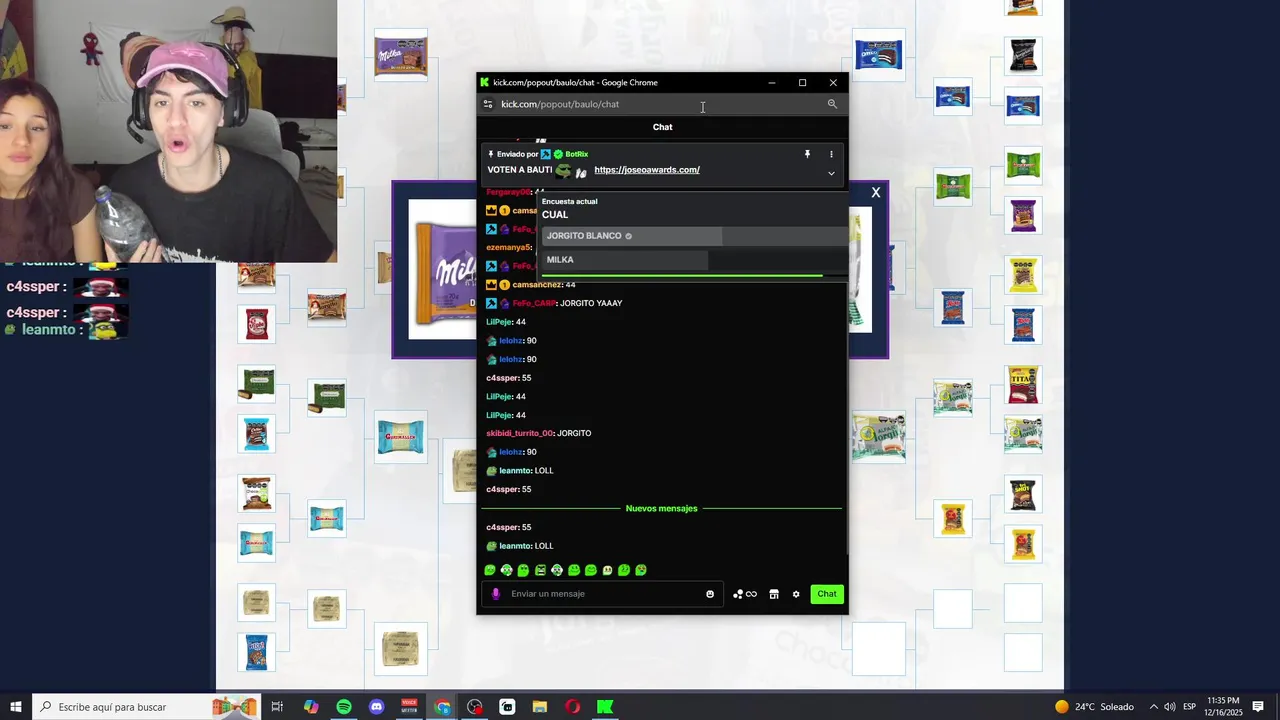Open Discord from the taskbar
Image resolution: width=1280 pixels, height=720 pixels.
tap(377, 707)
